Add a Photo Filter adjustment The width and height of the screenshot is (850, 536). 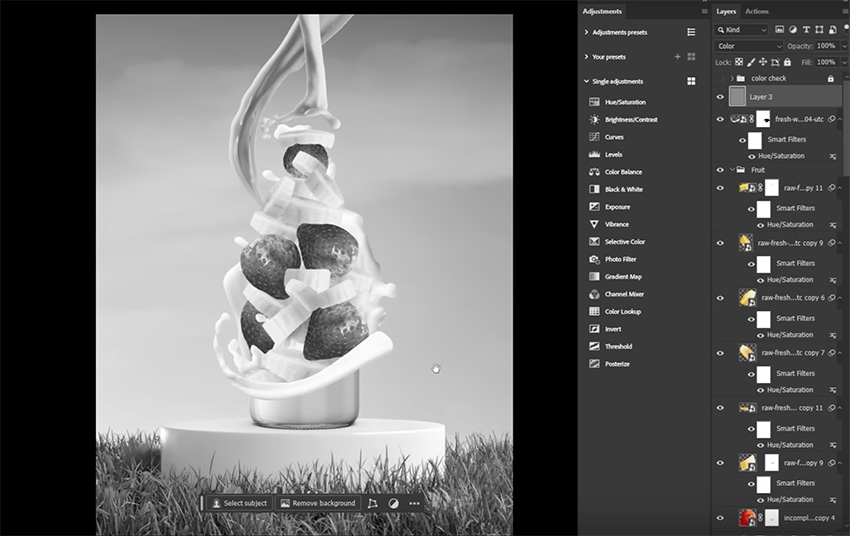tap(613, 259)
